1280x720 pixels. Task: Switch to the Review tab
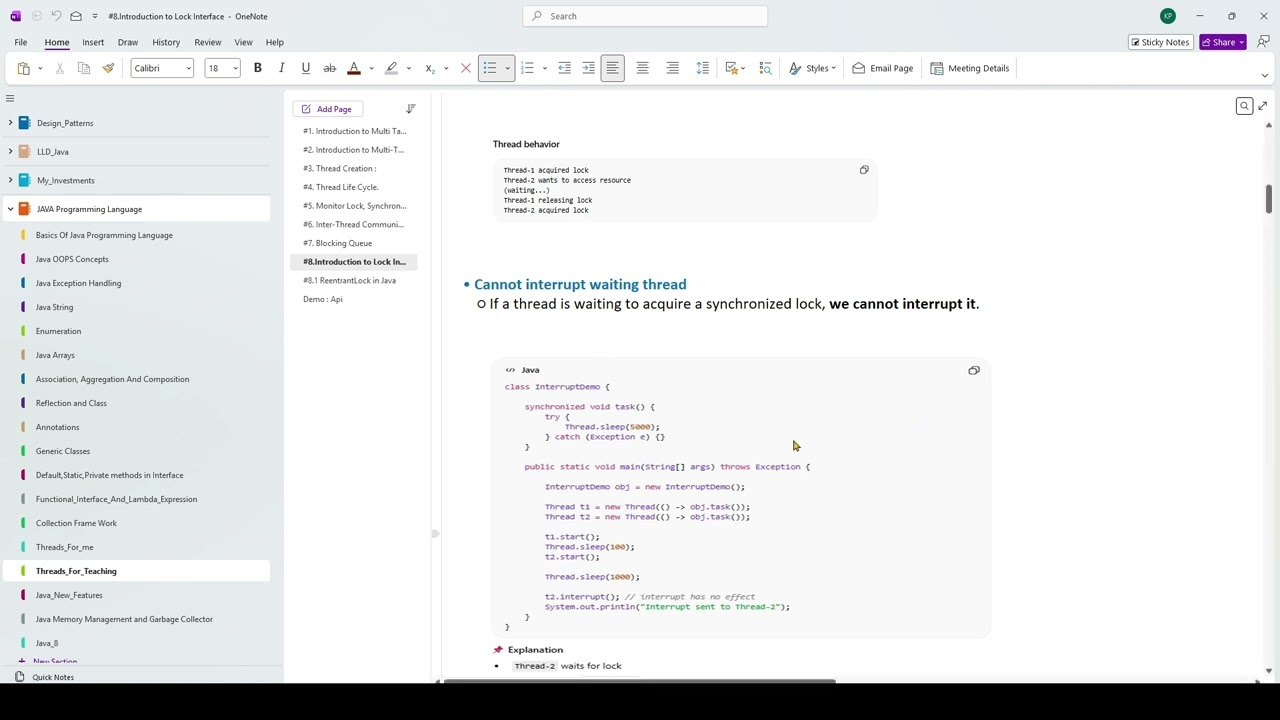pos(208,42)
